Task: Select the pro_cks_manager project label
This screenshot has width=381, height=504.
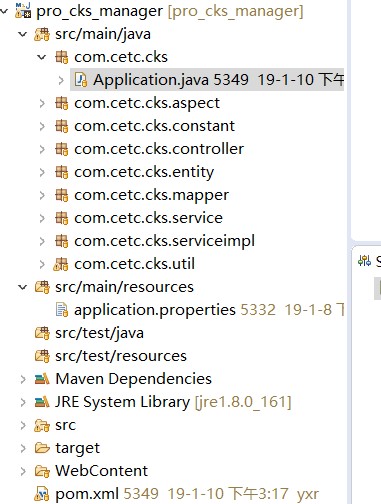Action: tap(100, 11)
